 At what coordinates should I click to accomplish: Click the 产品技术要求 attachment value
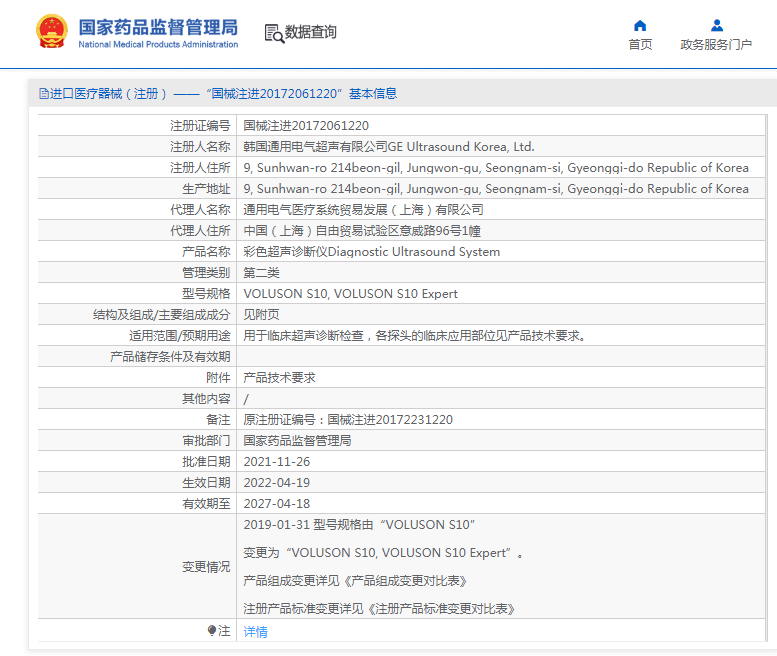tap(280, 378)
